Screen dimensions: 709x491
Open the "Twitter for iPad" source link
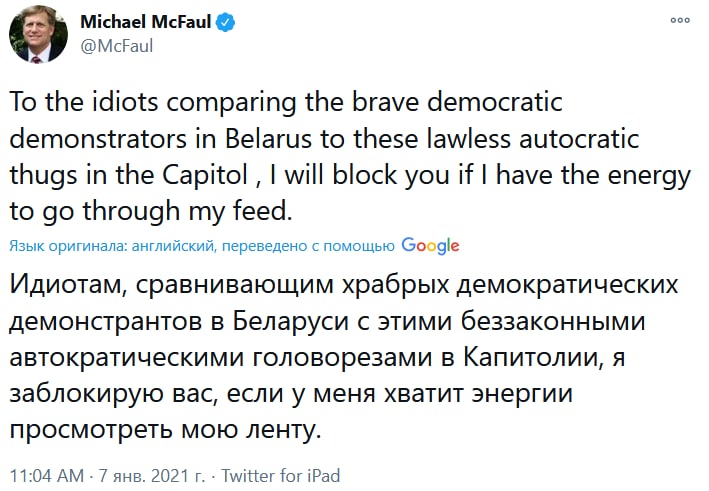(x=280, y=476)
